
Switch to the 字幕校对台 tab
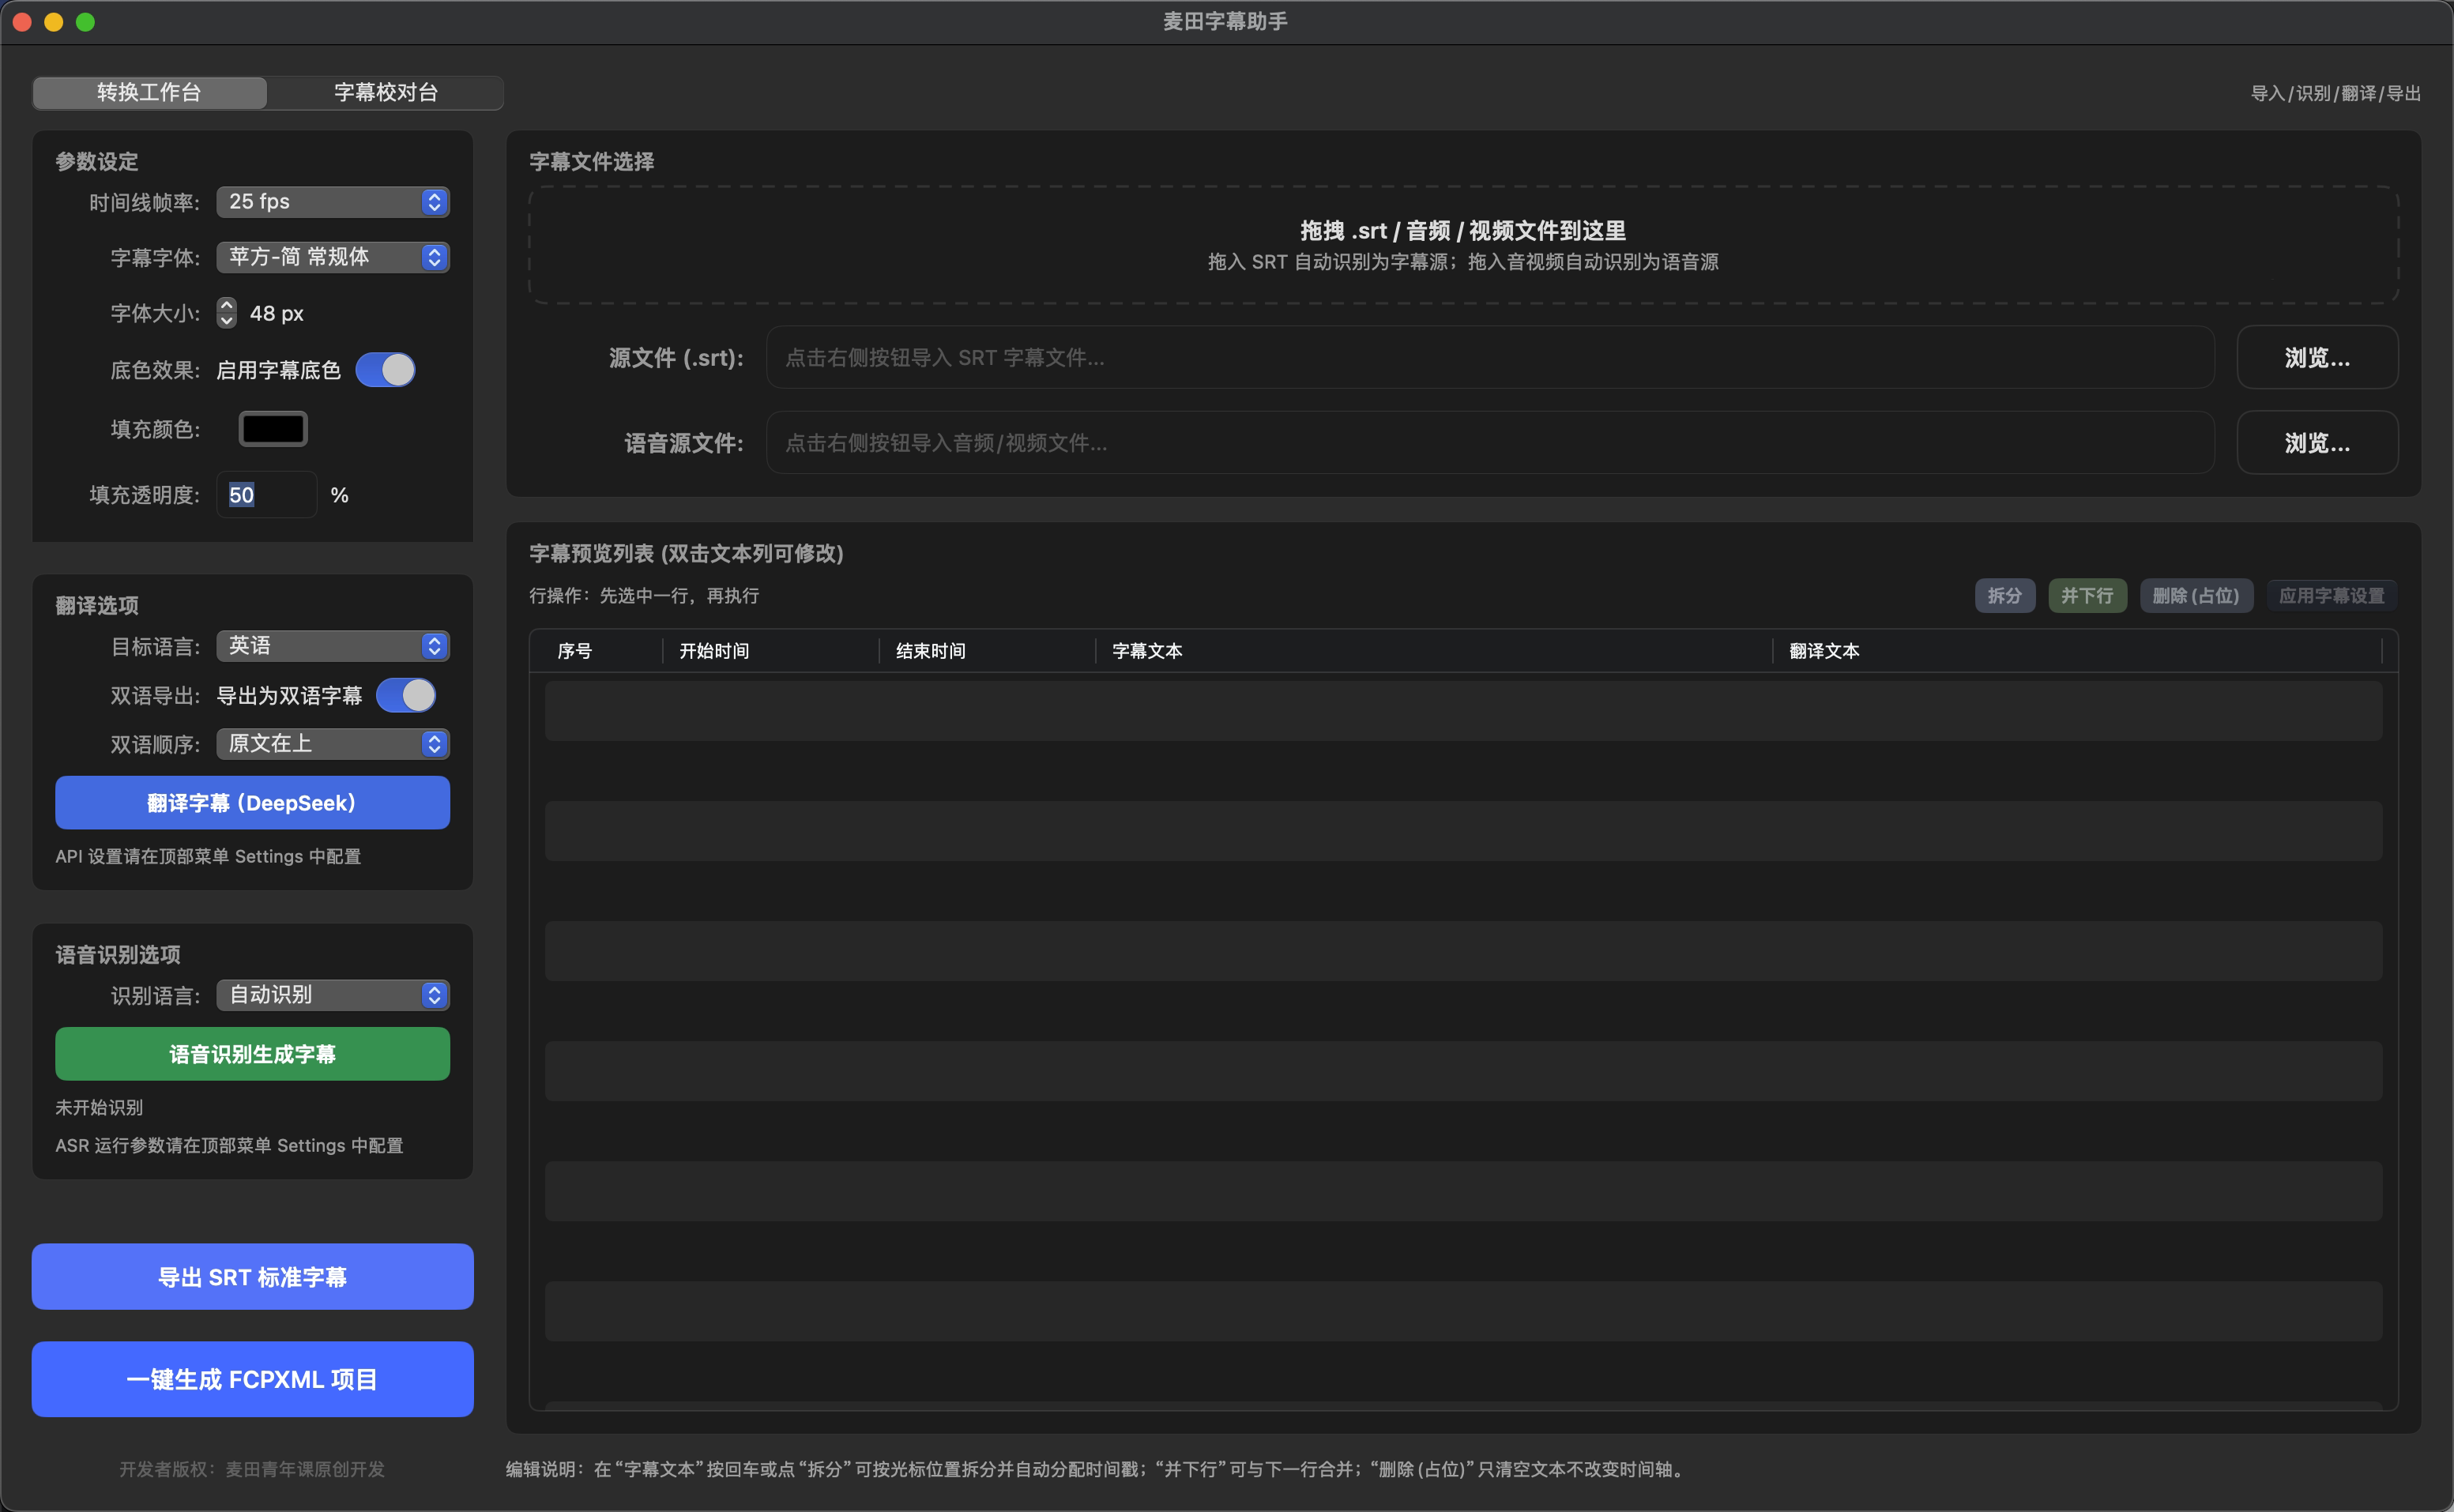click(x=385, y=93)
